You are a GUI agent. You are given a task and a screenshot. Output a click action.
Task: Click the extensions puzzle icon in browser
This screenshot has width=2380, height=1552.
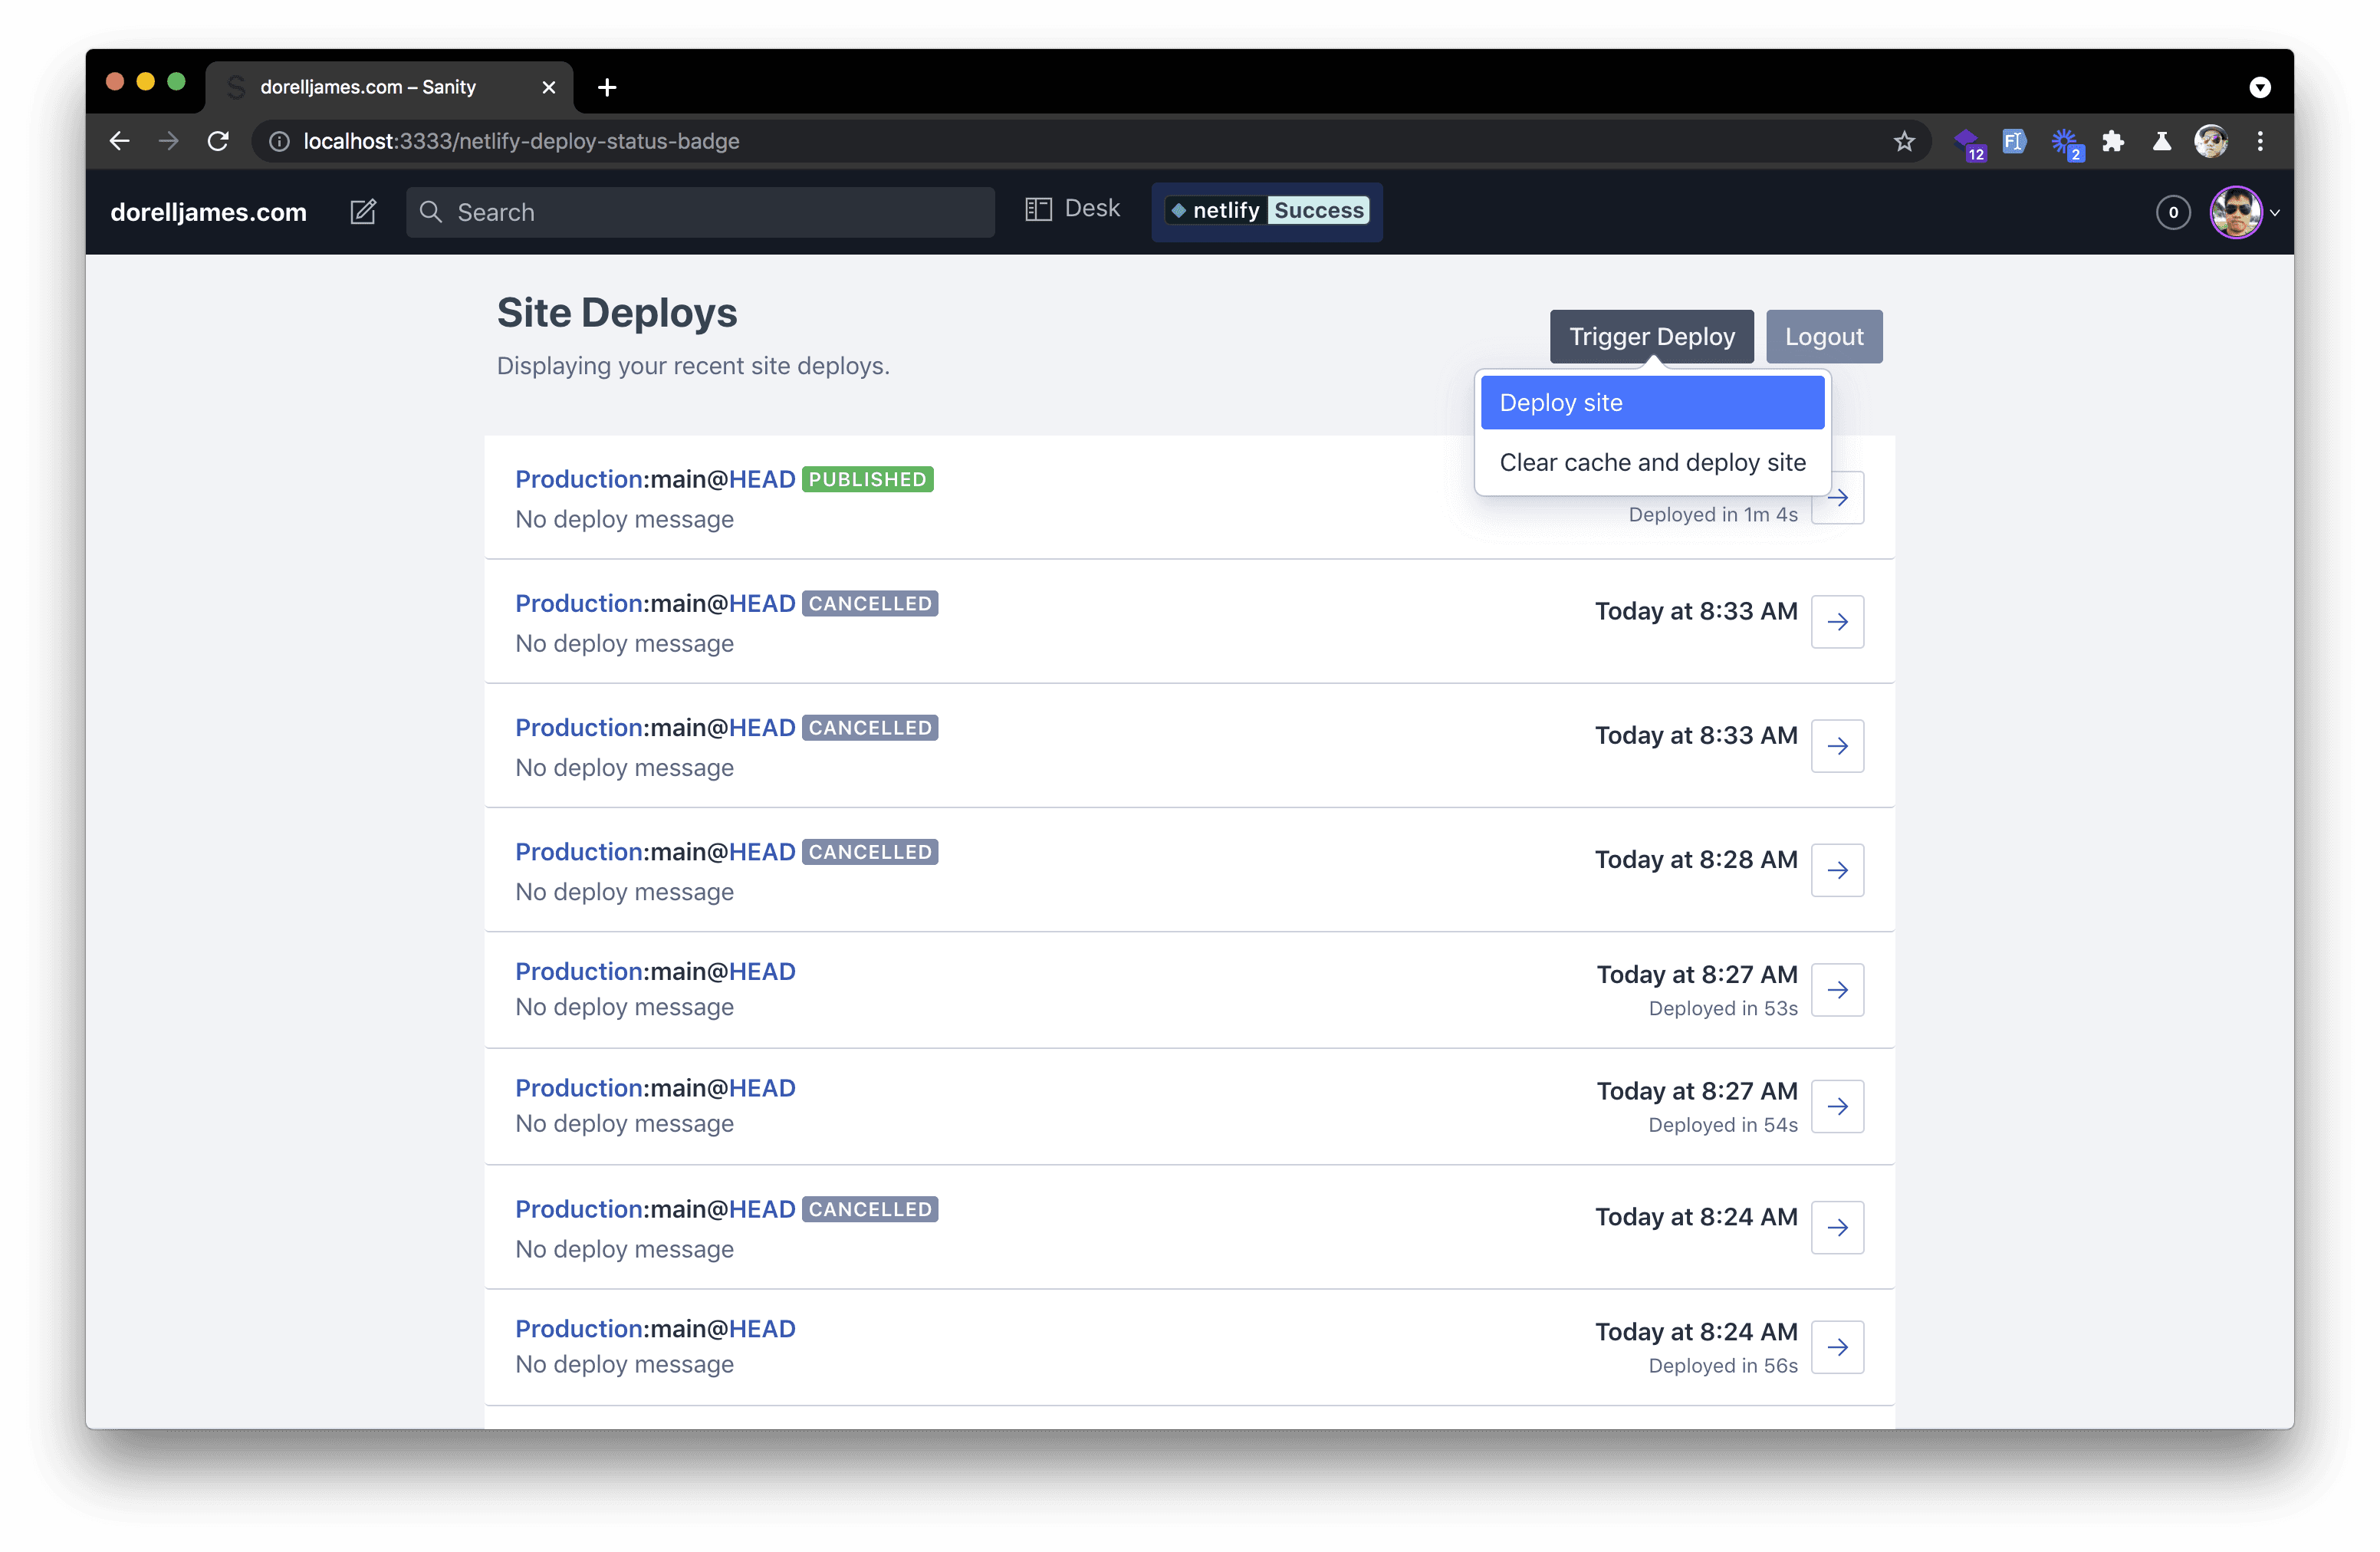click(x=2113, y=140)
